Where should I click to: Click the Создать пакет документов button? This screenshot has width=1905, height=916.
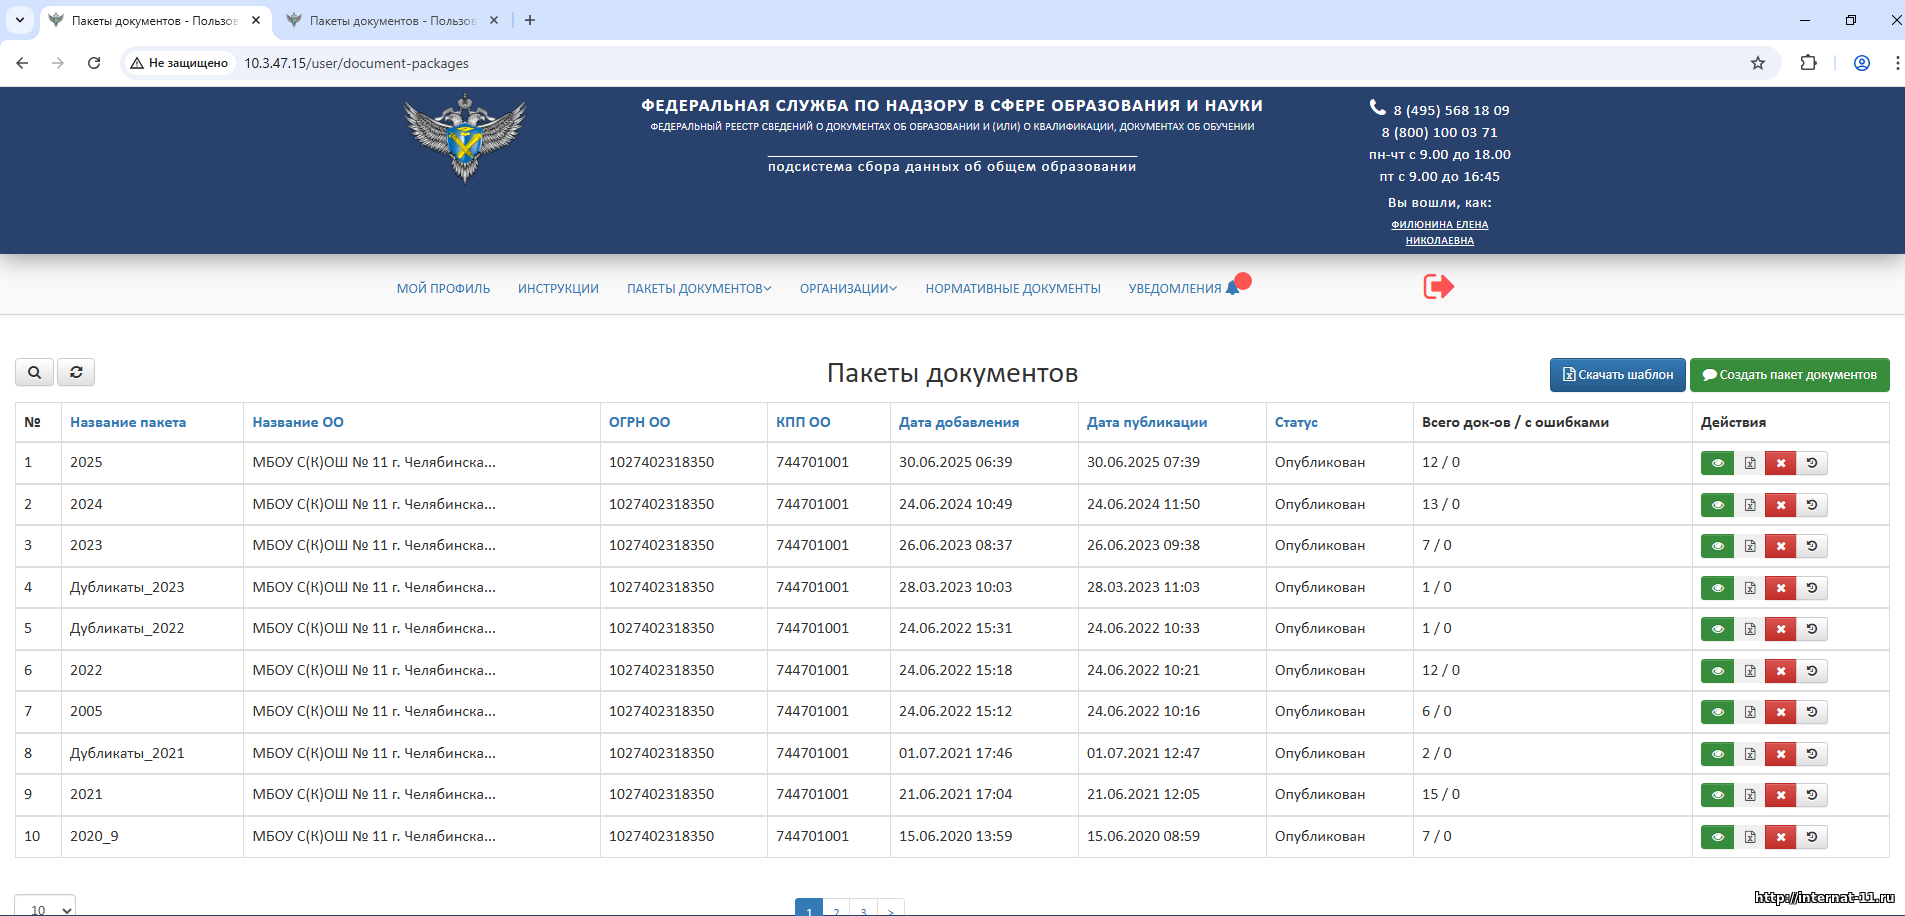1789,375
